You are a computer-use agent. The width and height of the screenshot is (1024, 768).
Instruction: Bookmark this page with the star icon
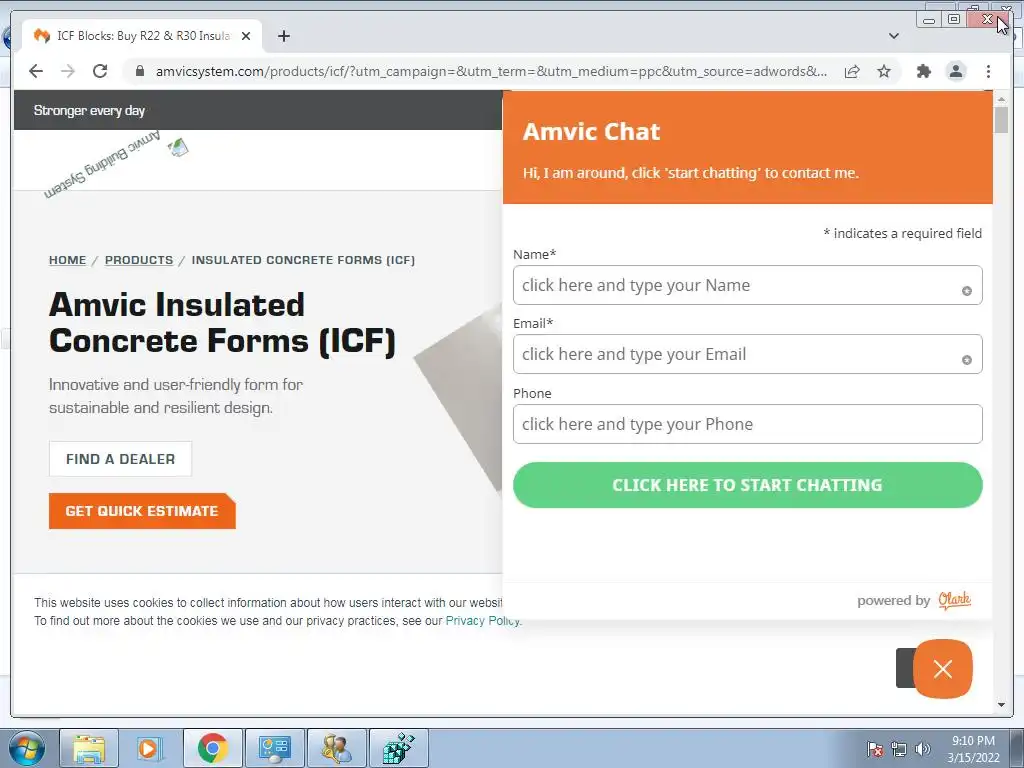pyautogui.click(x=884, y=71)
